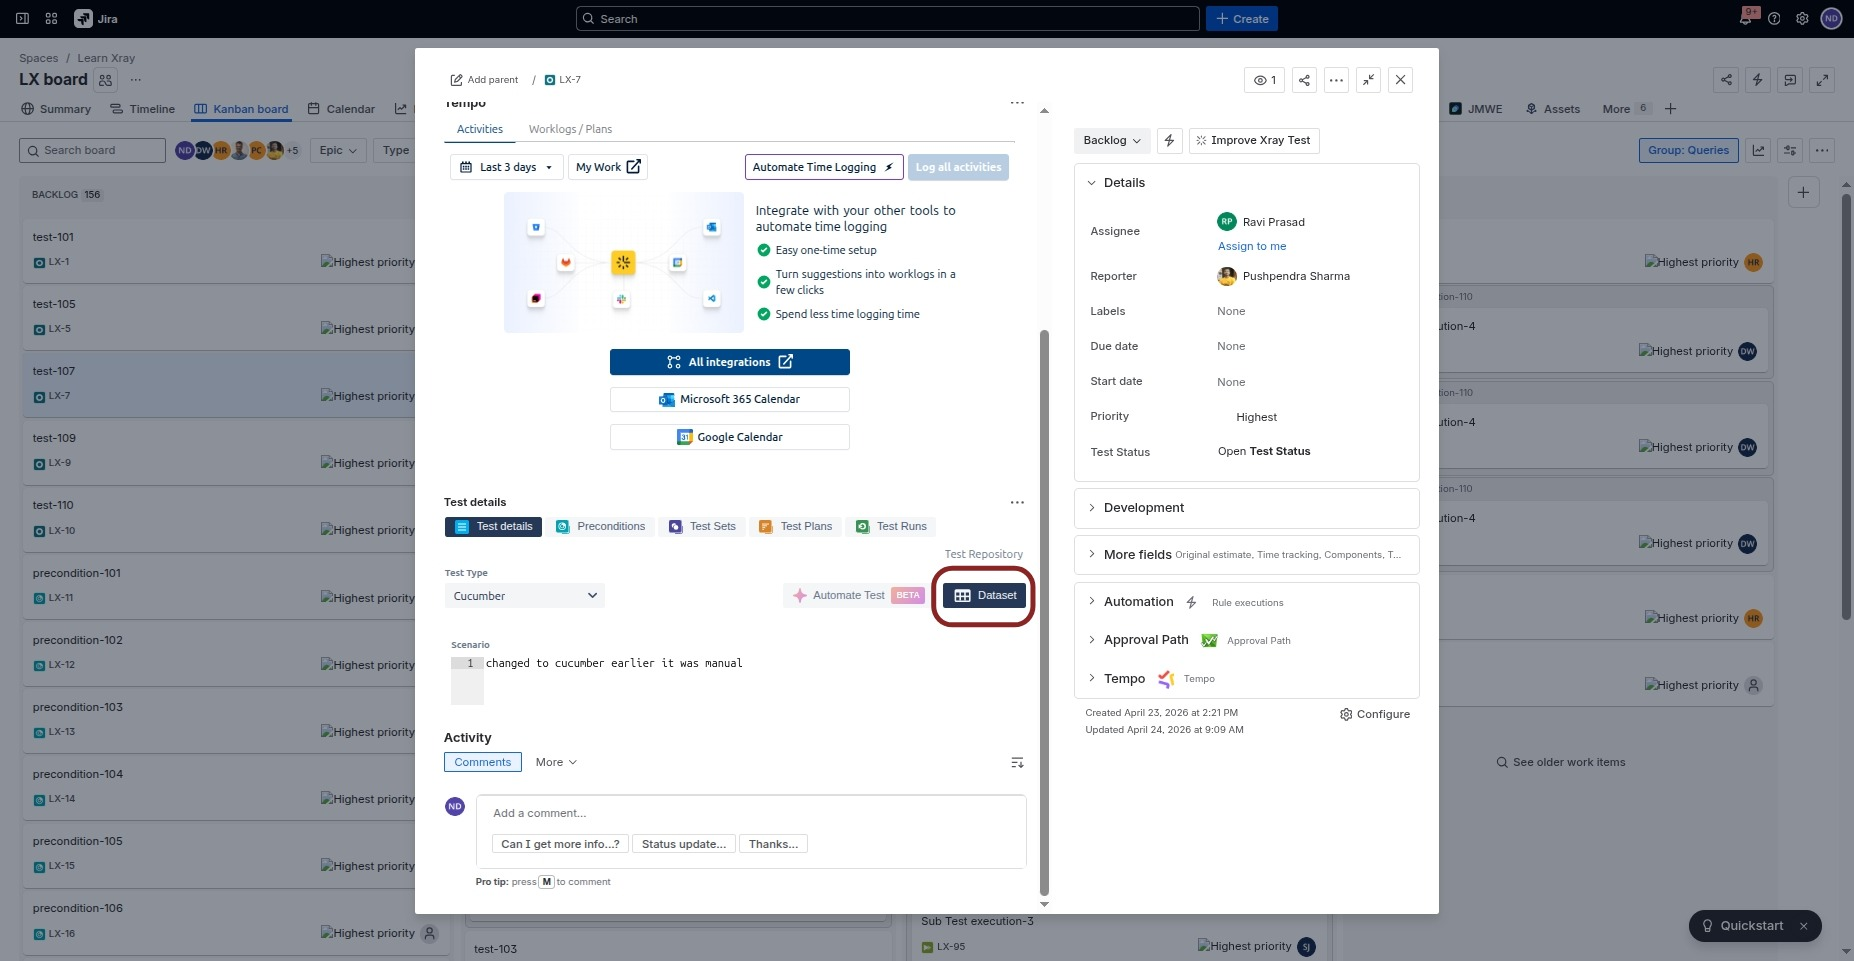Open the help question mark icon
1854x961 pixels.
click(1774, 19)
